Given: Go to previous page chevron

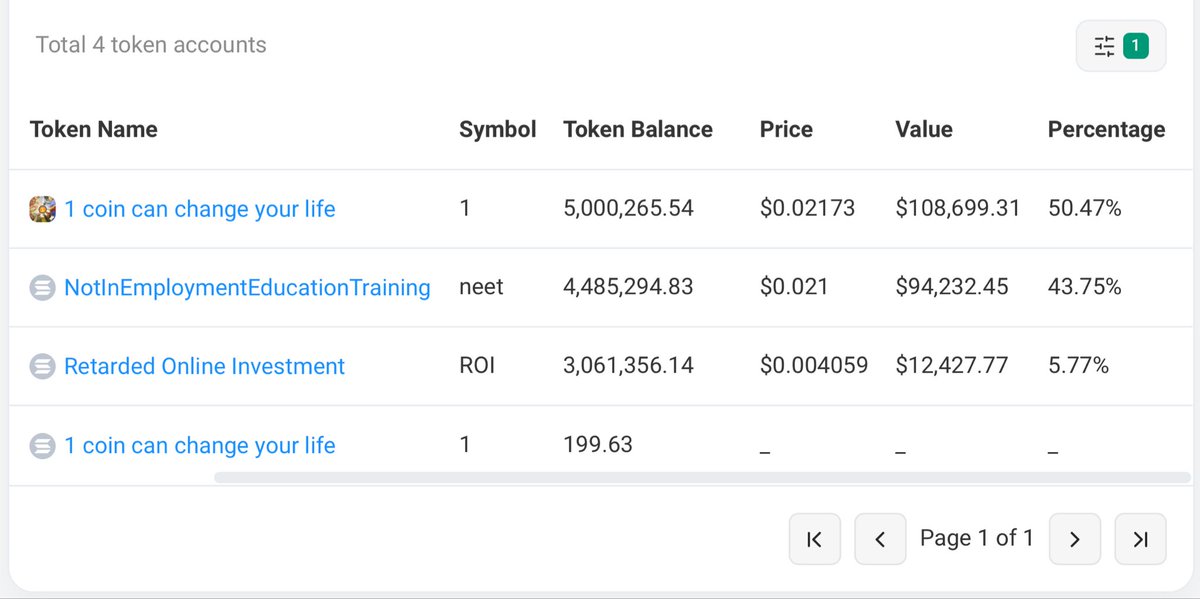Looking at the screenshot, I should pyautogui.click(x=880, y=539).
